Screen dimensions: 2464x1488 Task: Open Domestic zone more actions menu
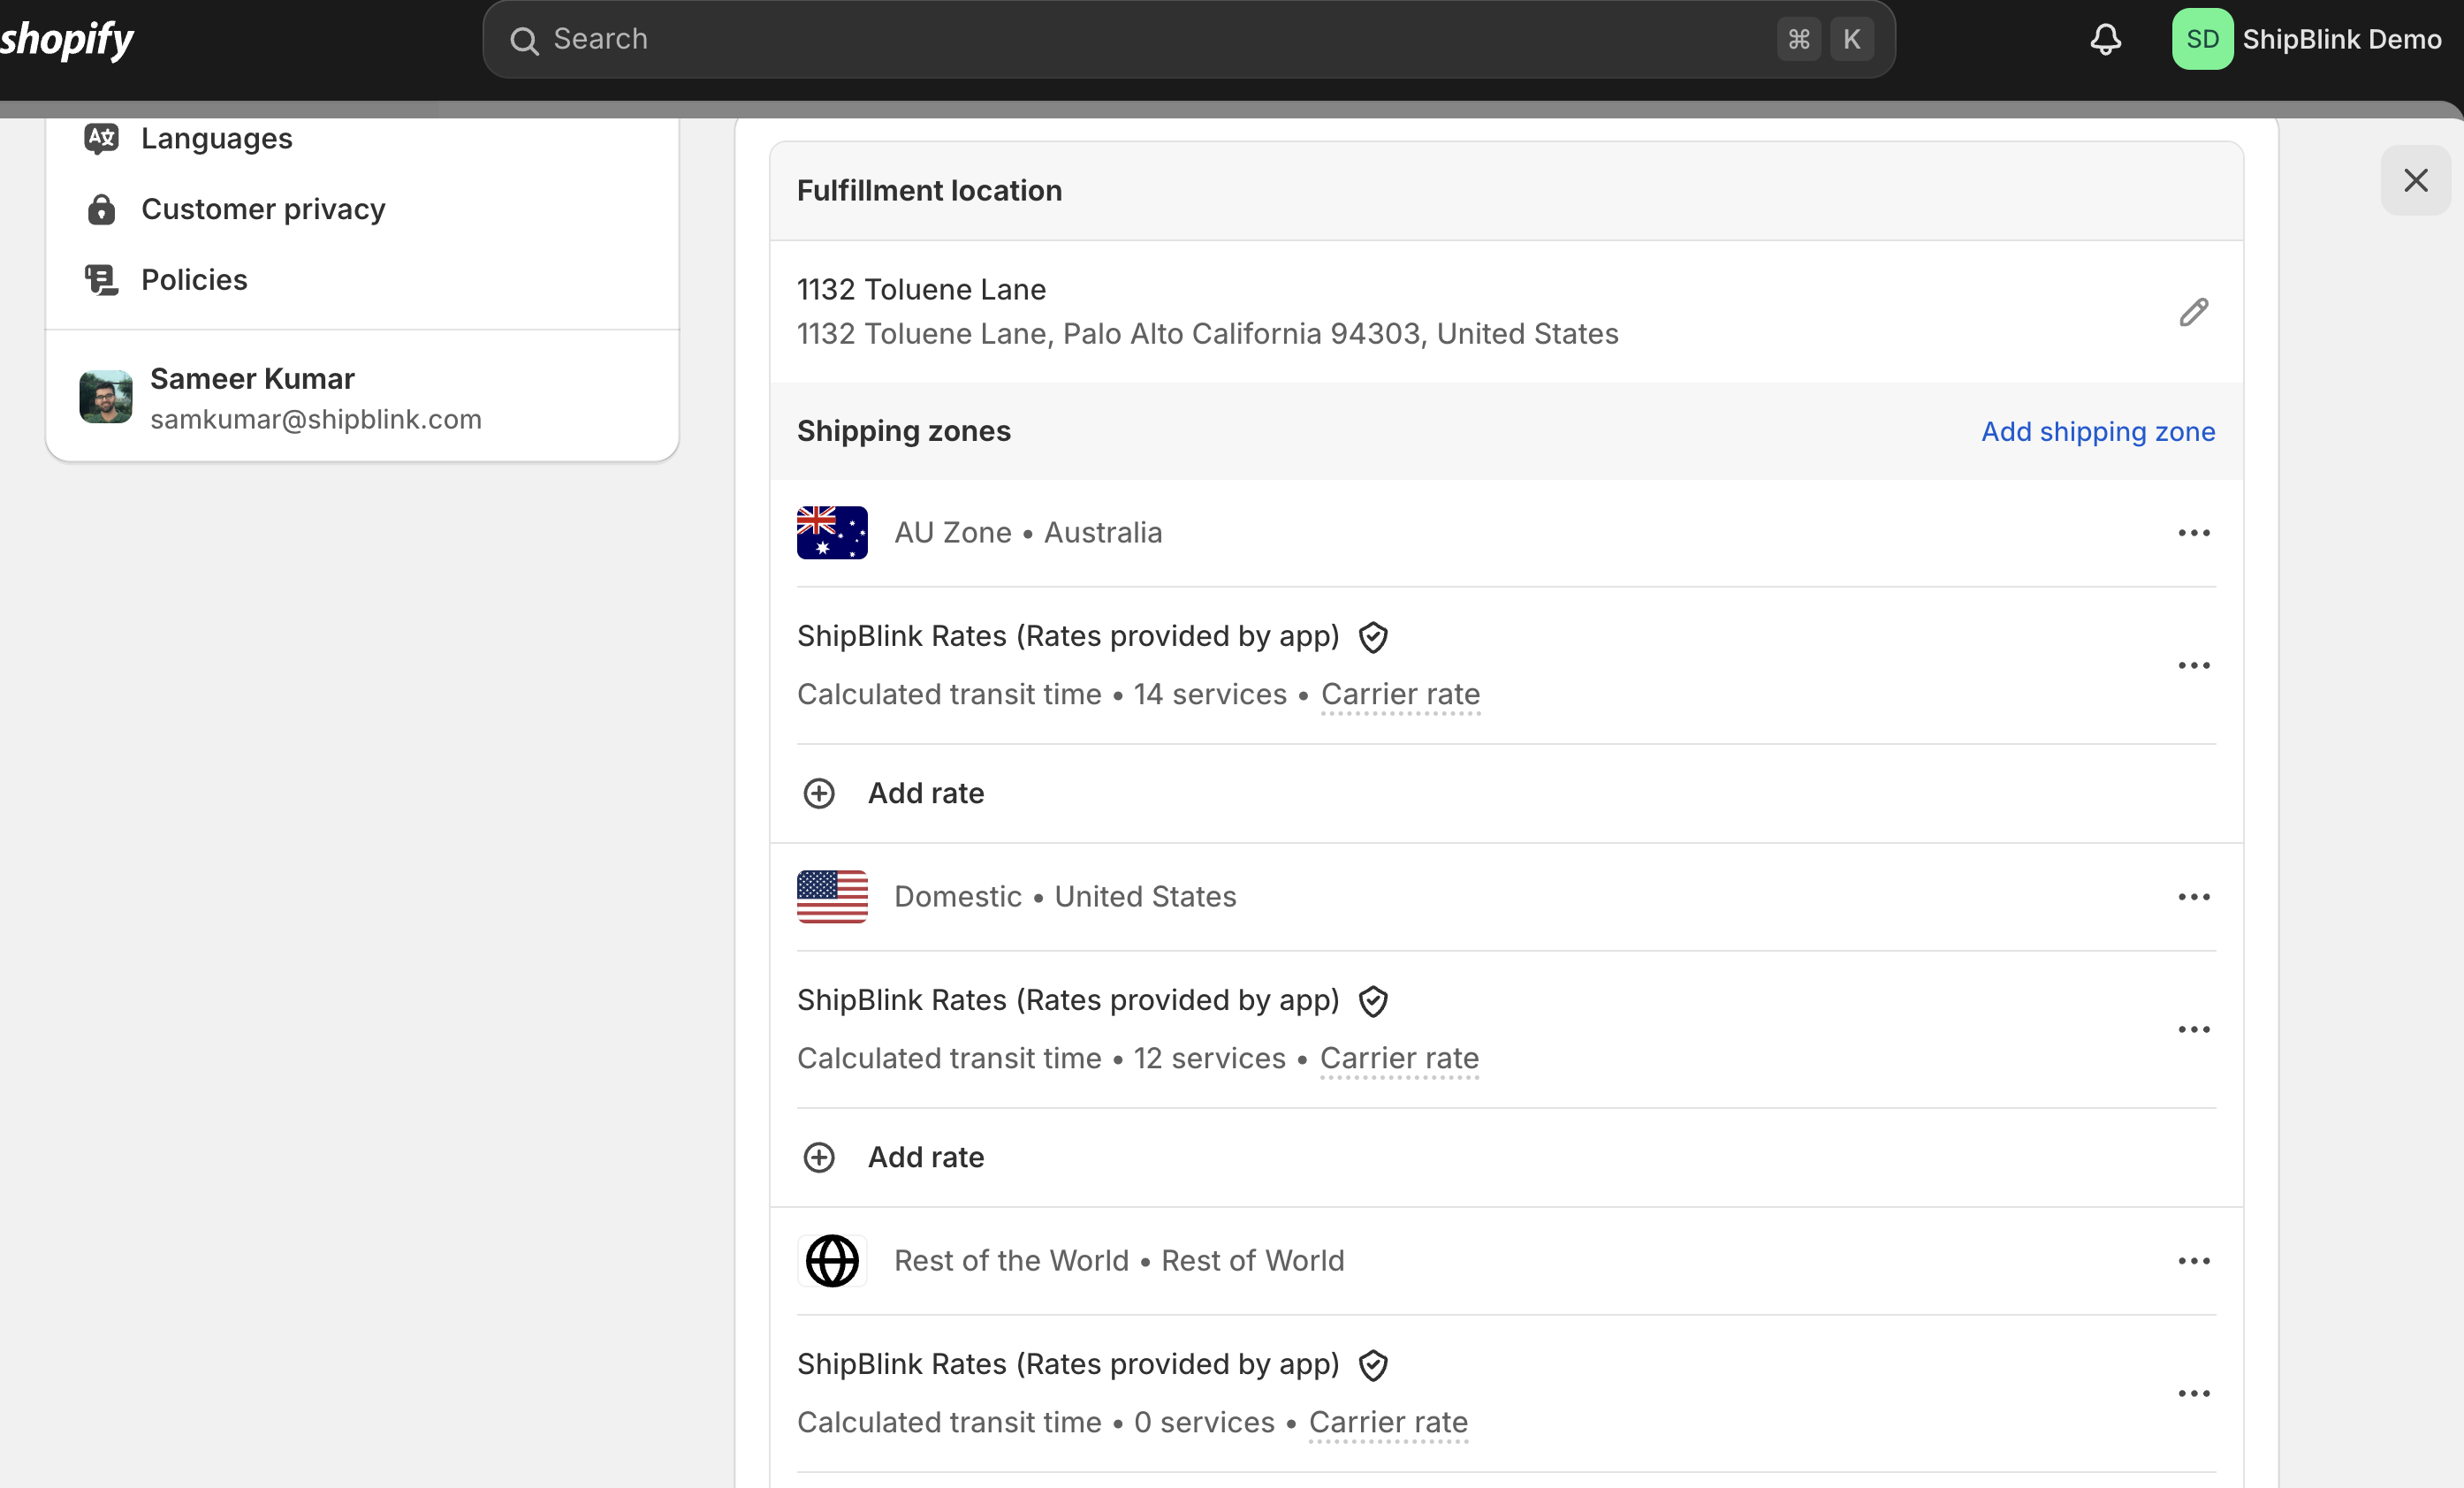coord(2193,897)
